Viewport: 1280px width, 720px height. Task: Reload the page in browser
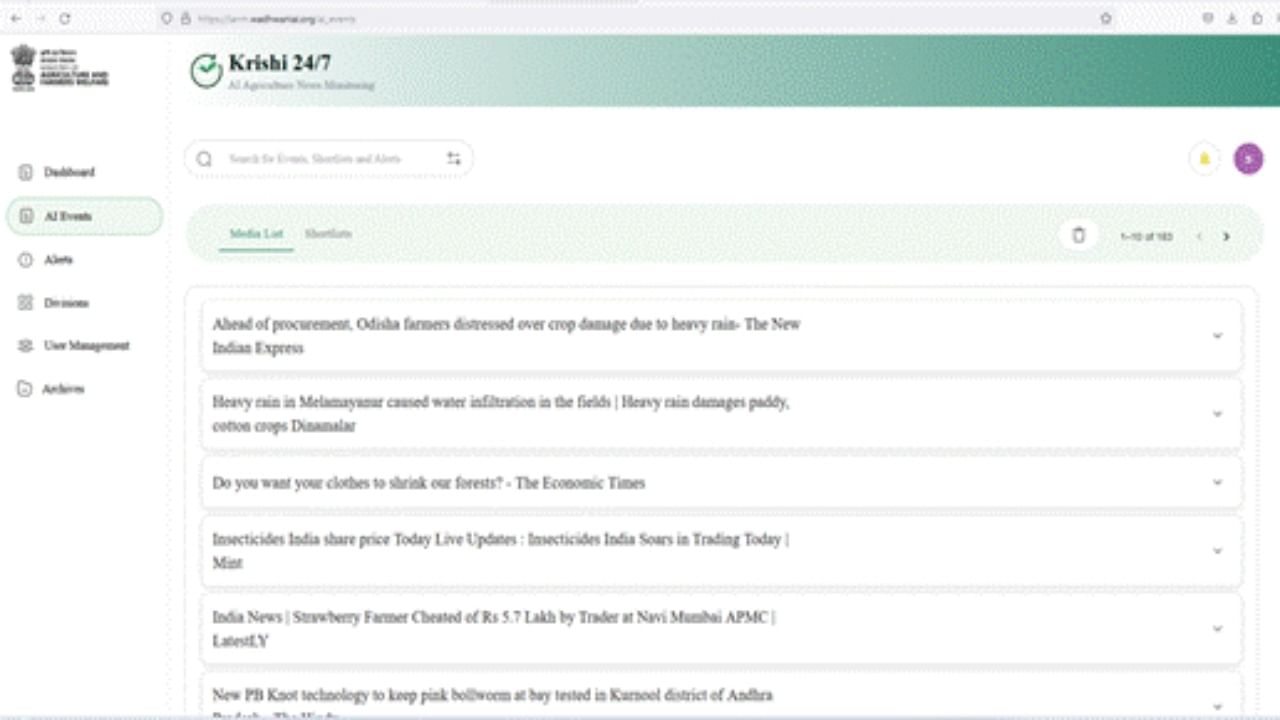(x=65, y=18)
